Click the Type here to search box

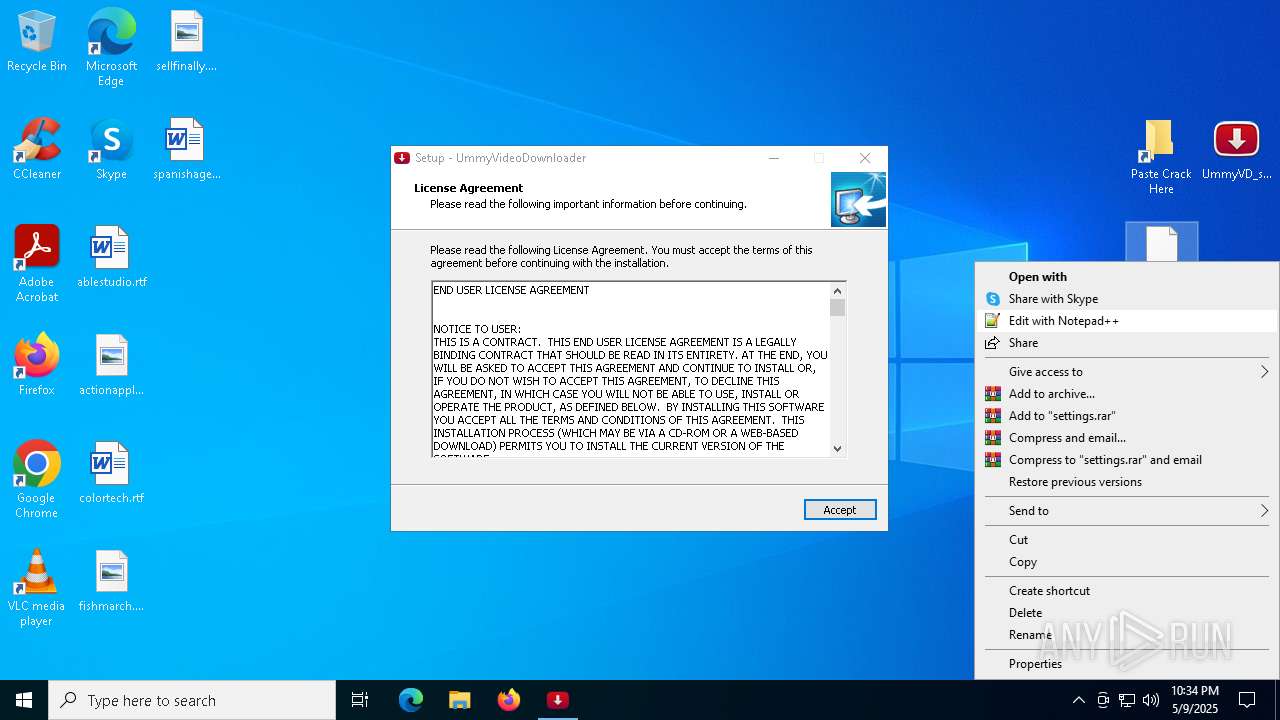pyautogui.click(x=192, y=700)
